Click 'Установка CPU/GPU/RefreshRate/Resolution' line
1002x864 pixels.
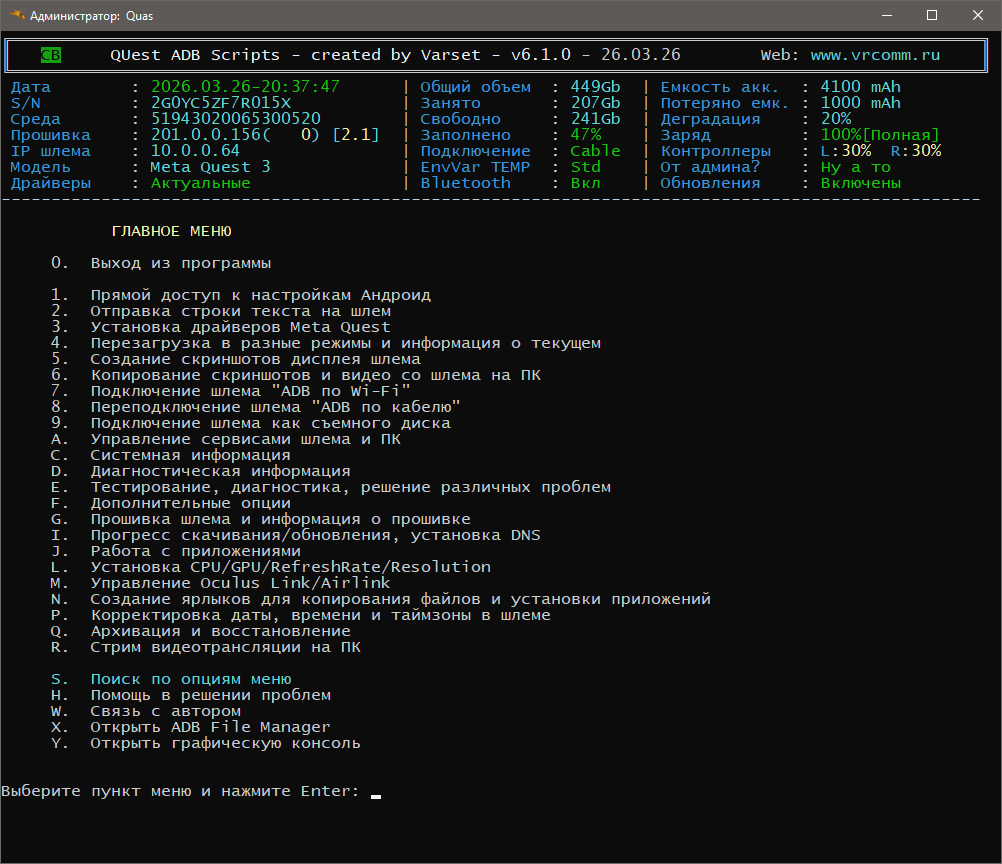[x=291, y=567]
